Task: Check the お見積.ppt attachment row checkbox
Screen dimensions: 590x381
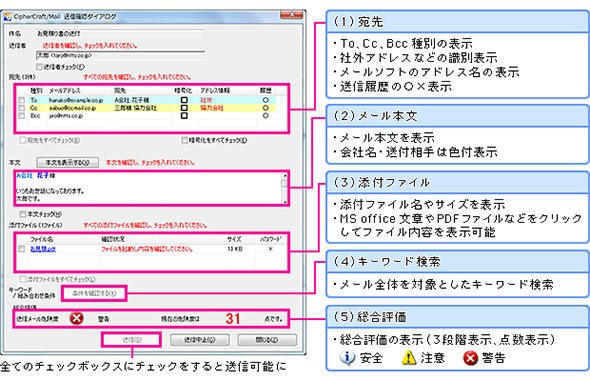Action: (x=21, y=249)
